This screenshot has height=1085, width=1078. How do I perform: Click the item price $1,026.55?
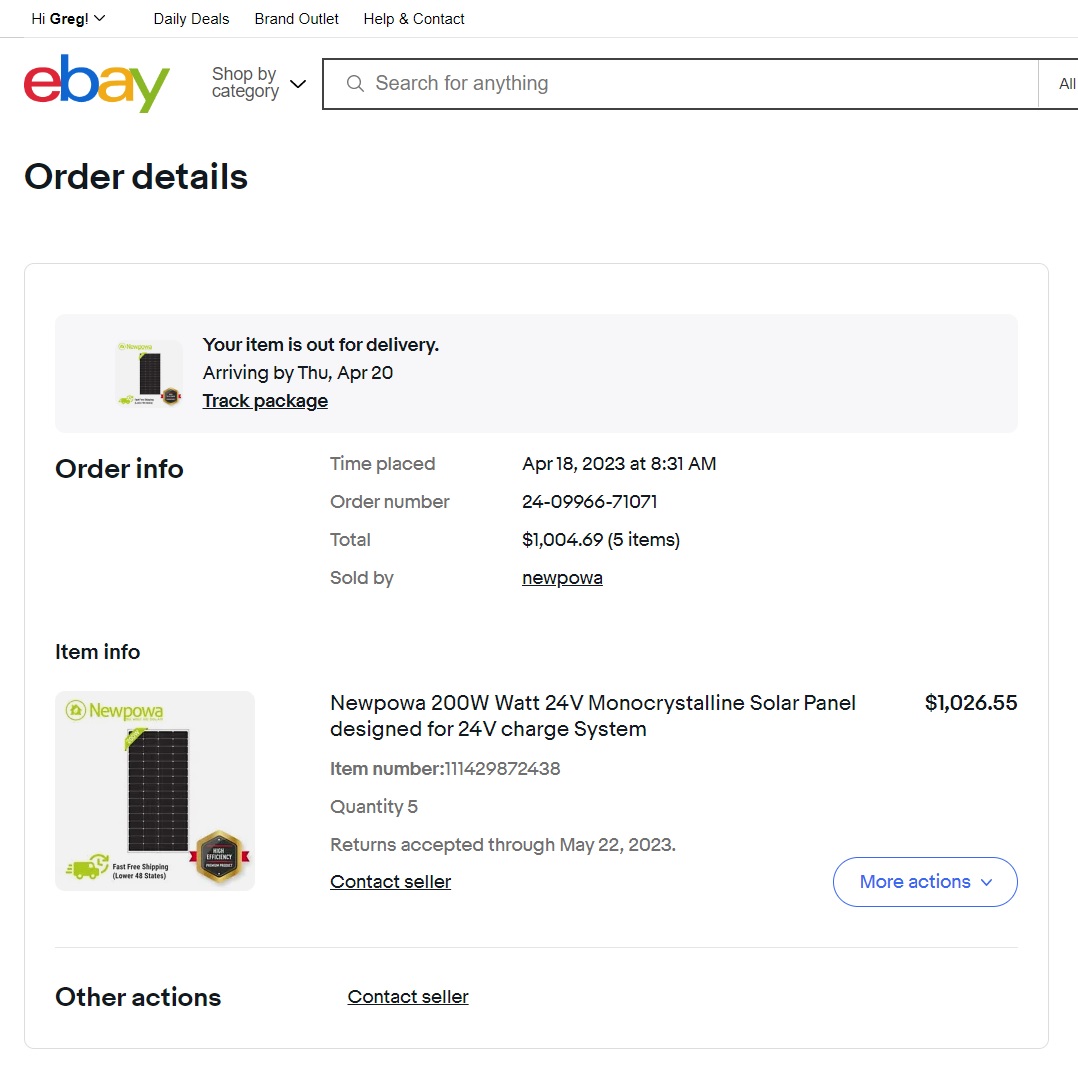coord(970,703)
